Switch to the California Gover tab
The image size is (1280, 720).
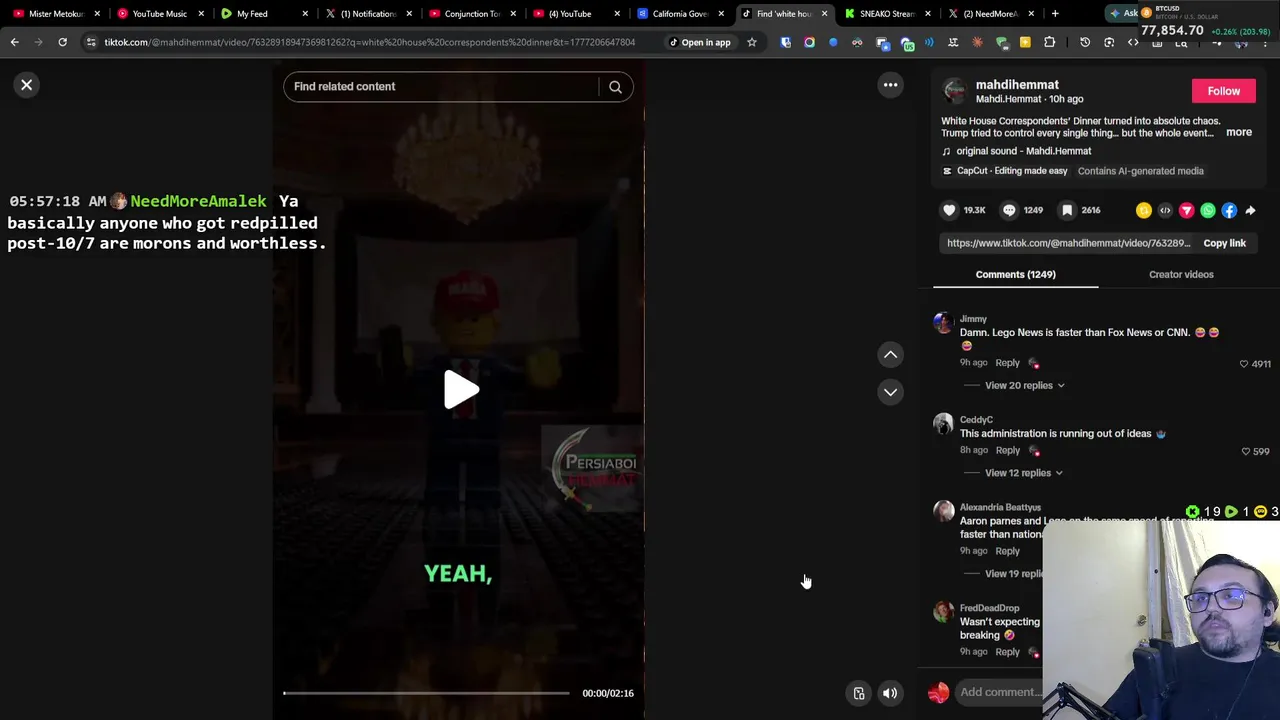[680, 14]
